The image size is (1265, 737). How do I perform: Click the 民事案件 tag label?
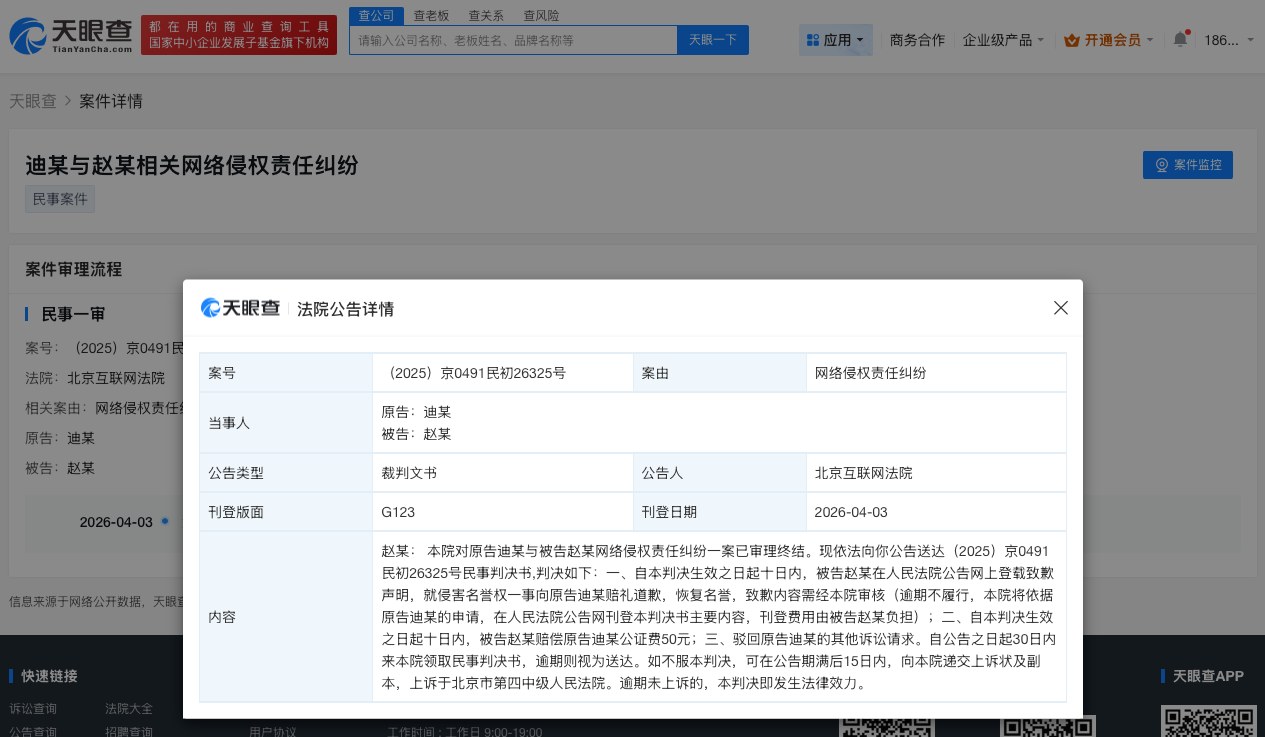pos(59,198)
